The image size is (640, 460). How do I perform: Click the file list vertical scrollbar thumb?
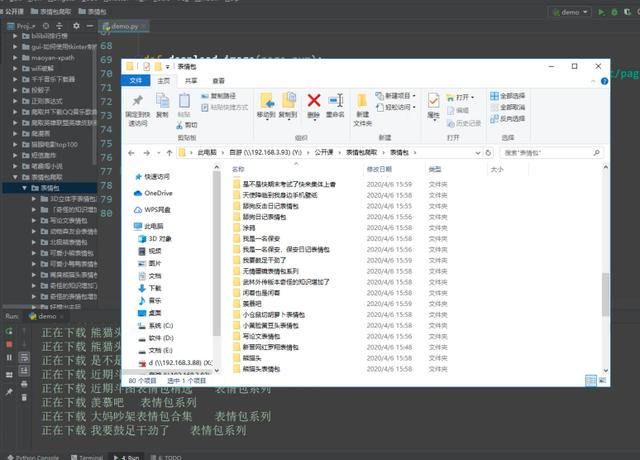coord(605,294)
